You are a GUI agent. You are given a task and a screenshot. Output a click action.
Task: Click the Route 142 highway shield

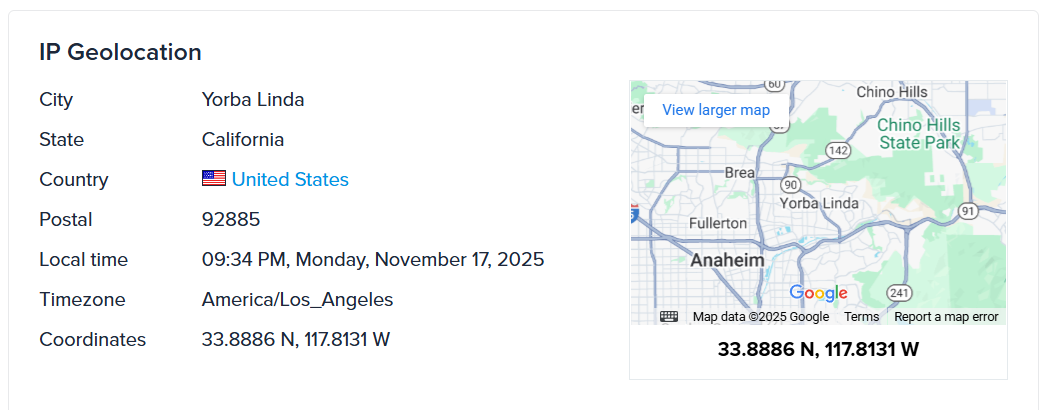coord(838,150)
